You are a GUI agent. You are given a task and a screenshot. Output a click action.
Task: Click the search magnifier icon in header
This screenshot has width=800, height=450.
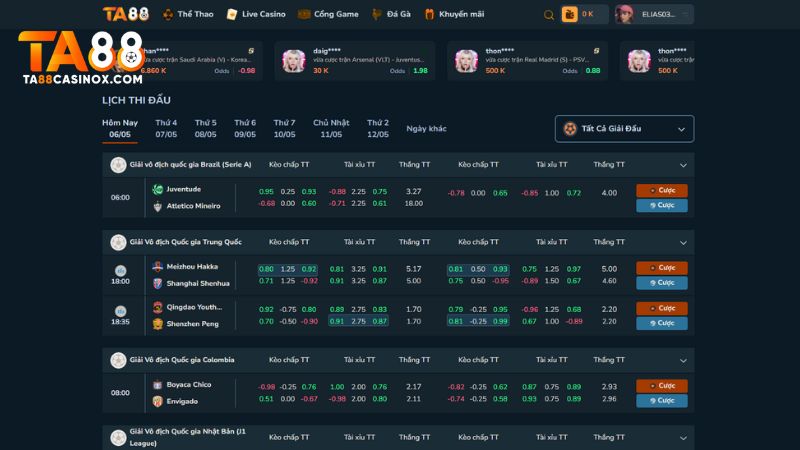click(x=548, y=15)
